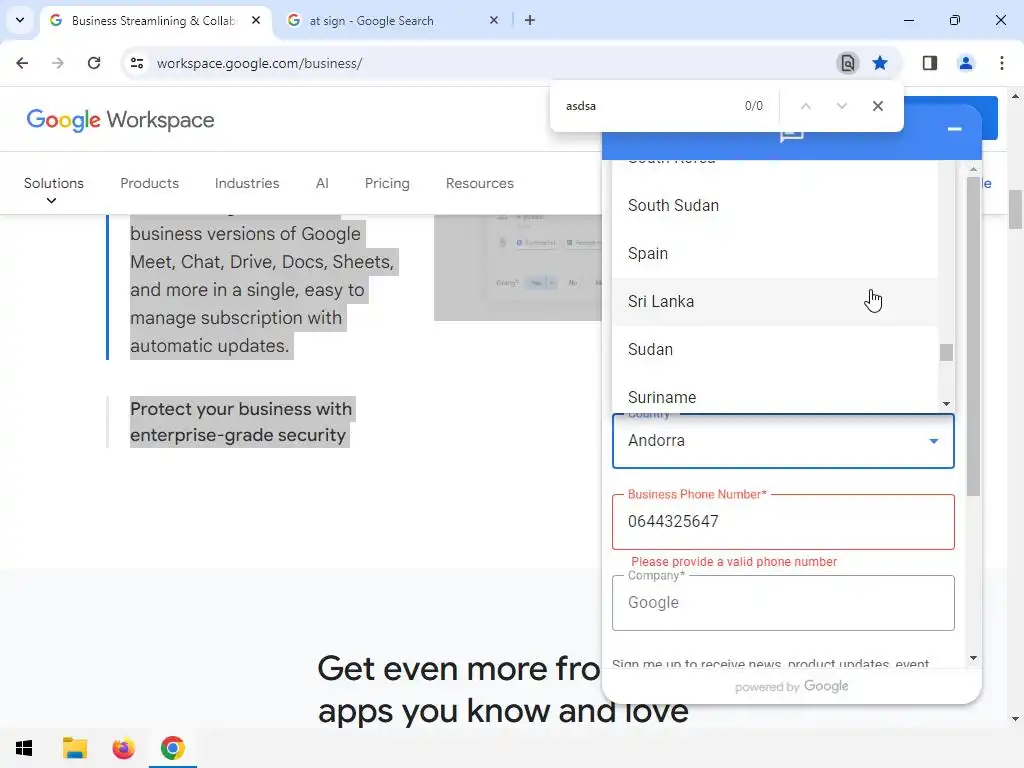Minimize the chat widget
The height and width of the screenshot is (768, 1024).
pyautogui.click(x=954, y=129)
